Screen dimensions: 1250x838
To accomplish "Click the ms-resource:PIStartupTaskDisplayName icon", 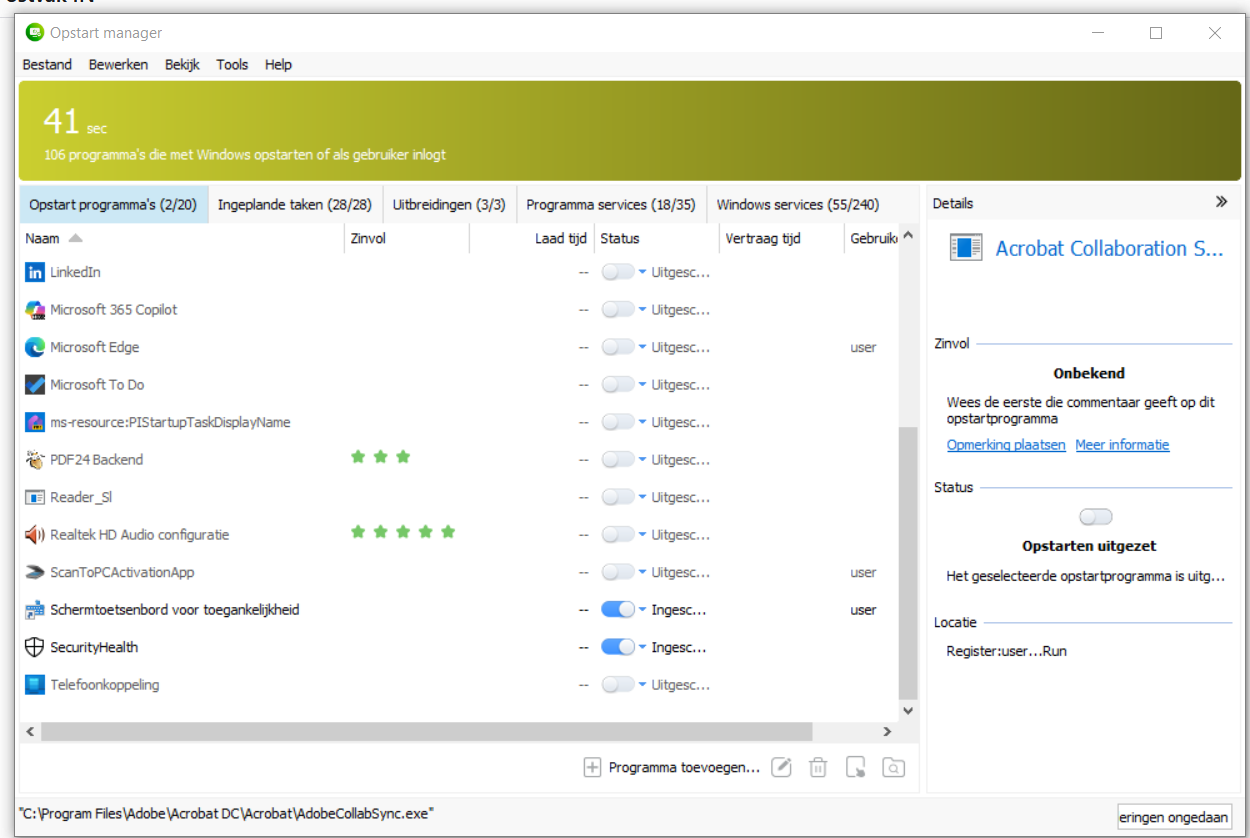I will tap(35, 422).
